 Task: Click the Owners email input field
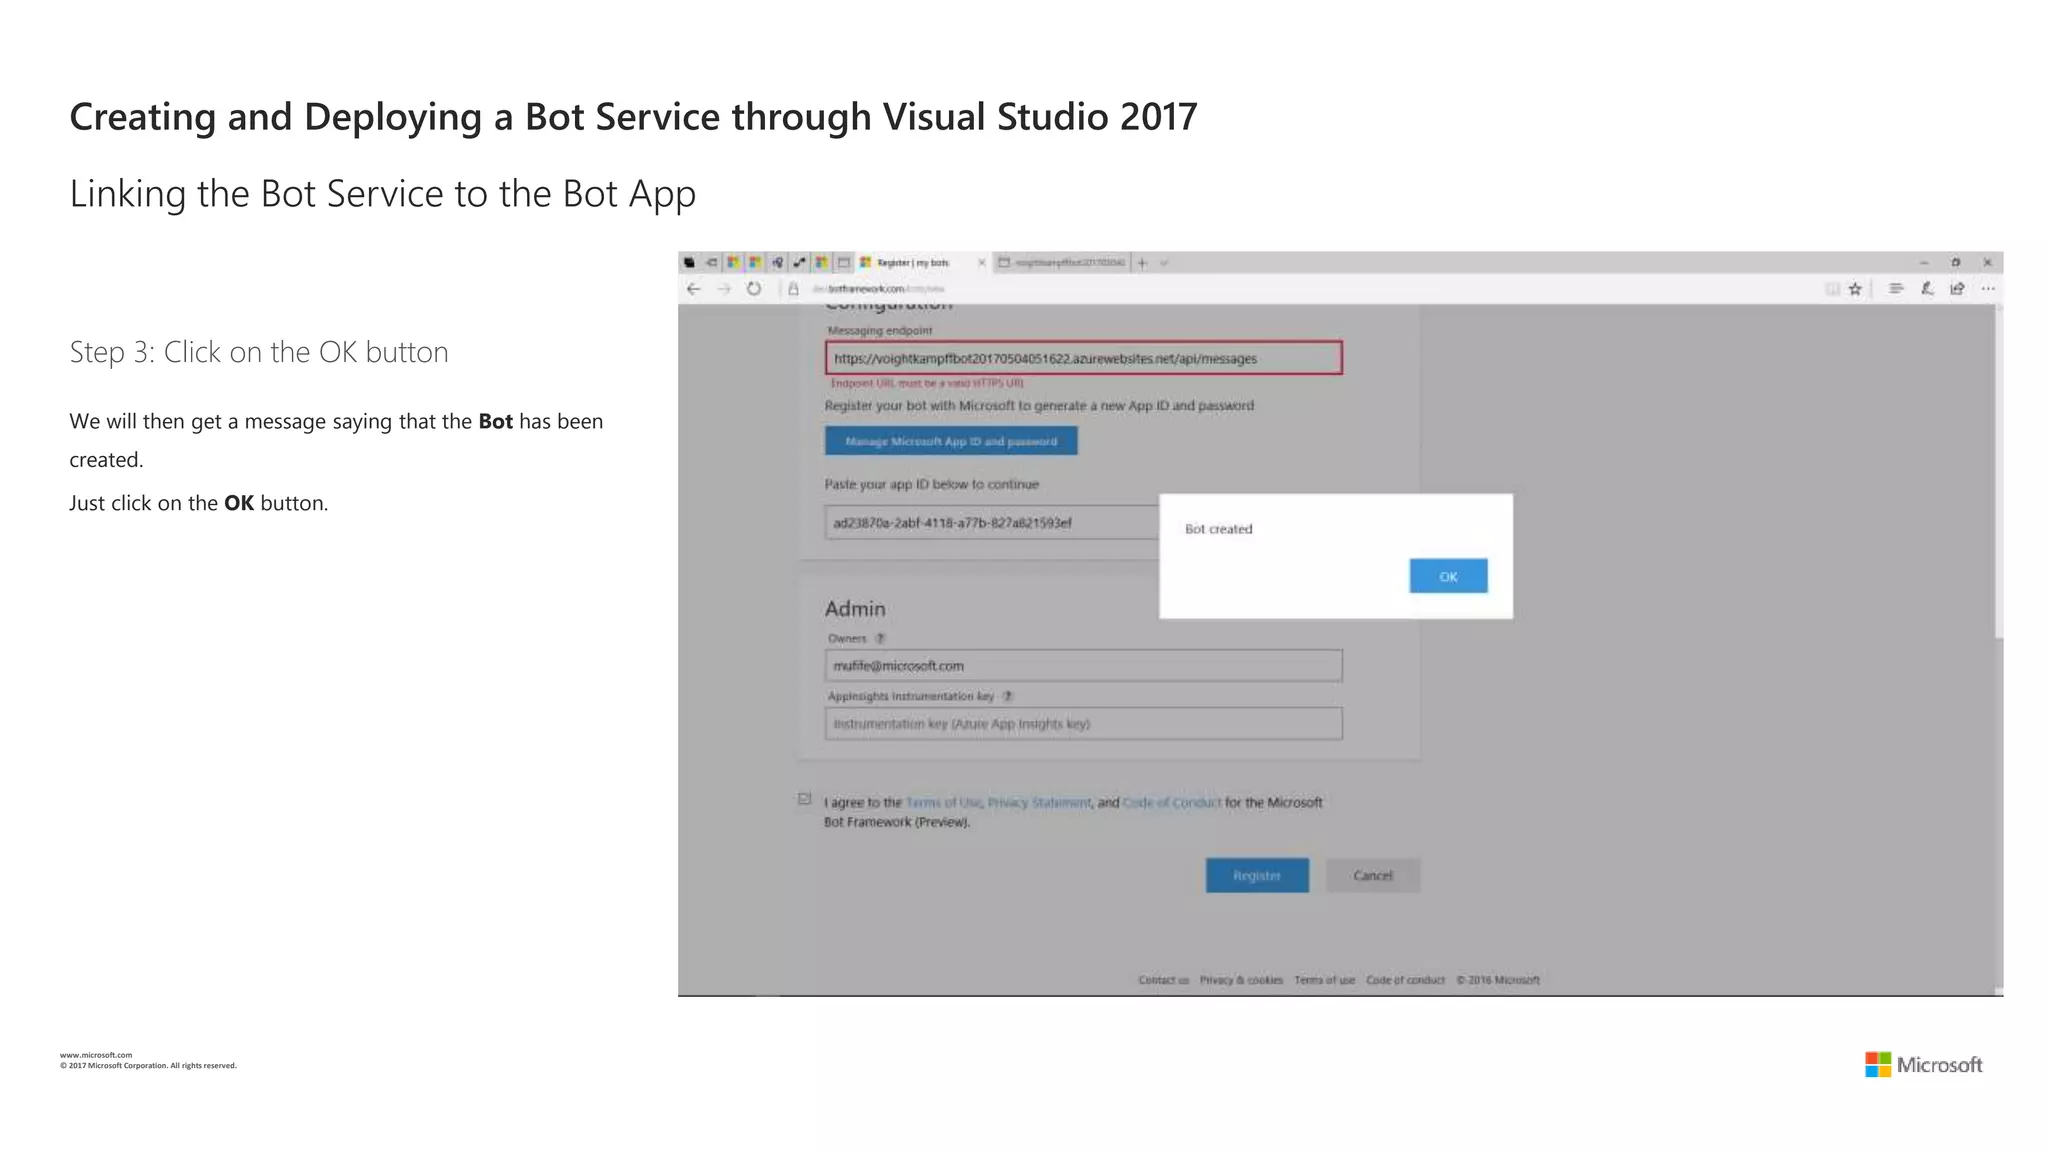(1082, 666)
